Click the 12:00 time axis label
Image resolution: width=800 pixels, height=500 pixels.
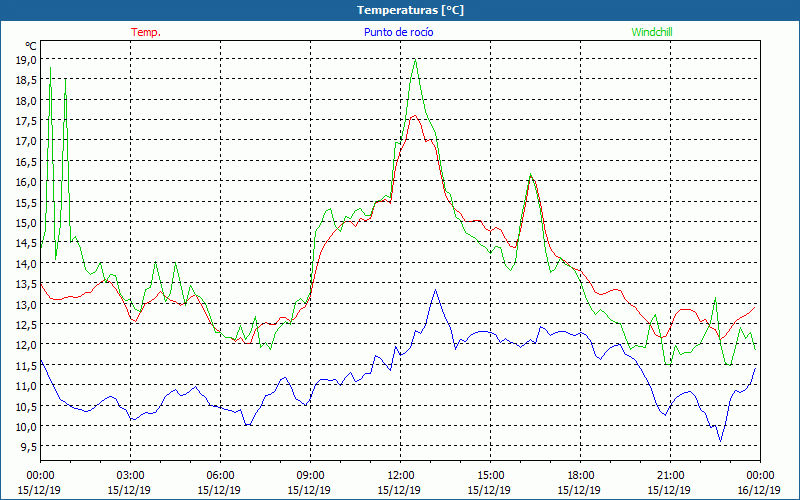click(x=399, y=475)
